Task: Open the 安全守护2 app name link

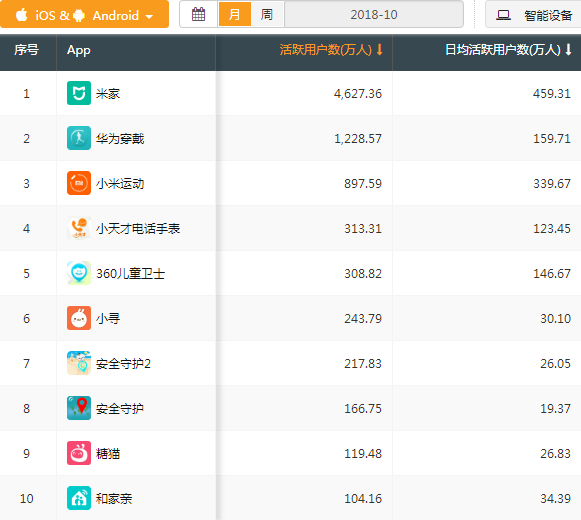Action: 123,364
